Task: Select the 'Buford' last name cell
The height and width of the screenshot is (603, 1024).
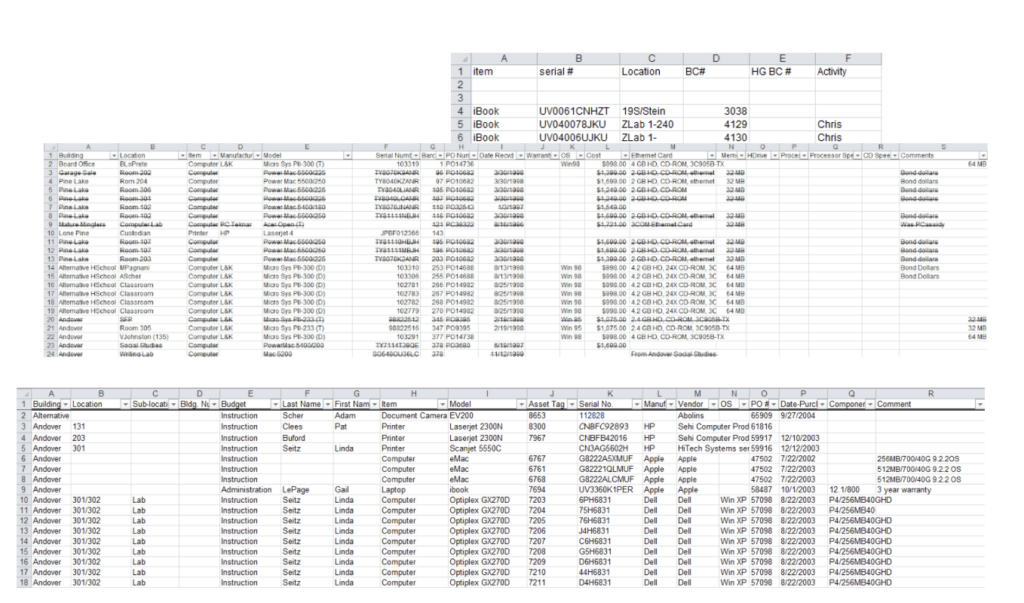Action: 306,438
